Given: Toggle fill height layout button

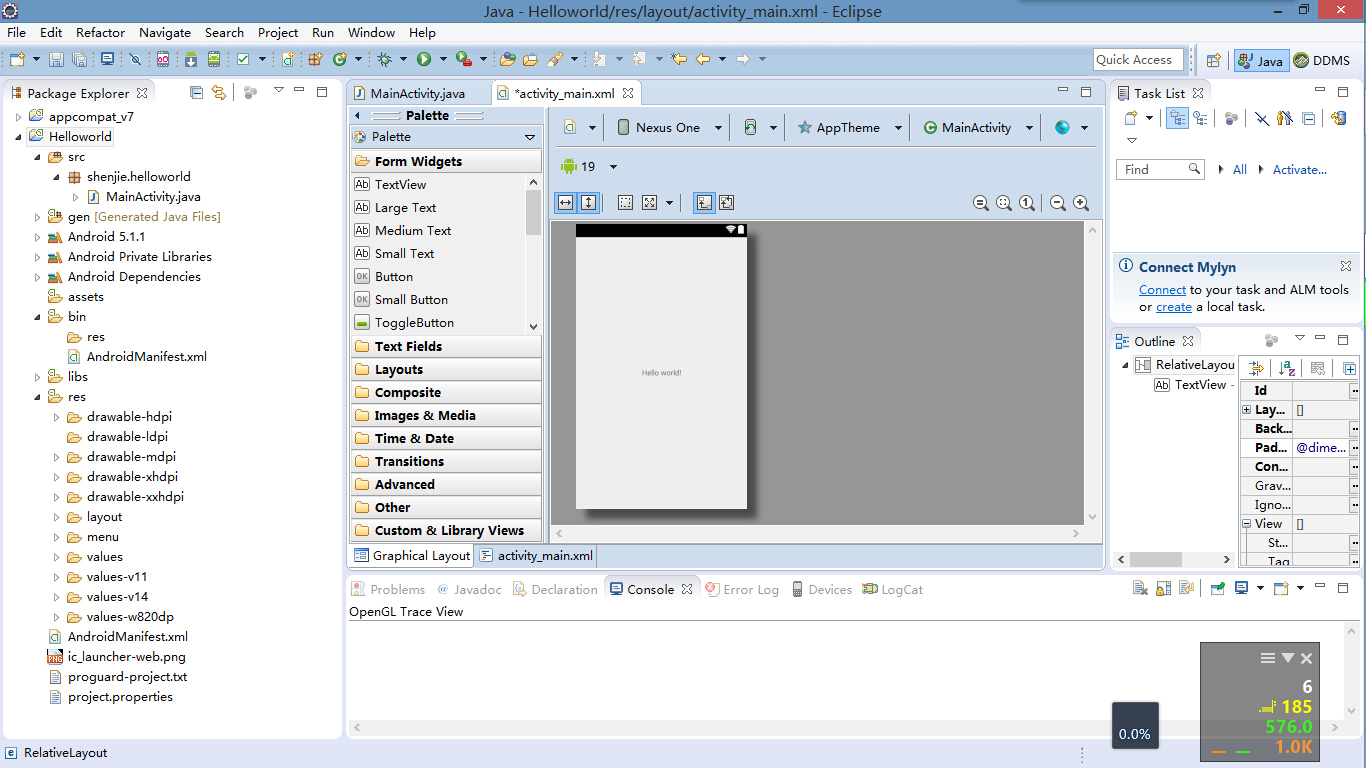Looking at the screenshot, I should 589,202.
